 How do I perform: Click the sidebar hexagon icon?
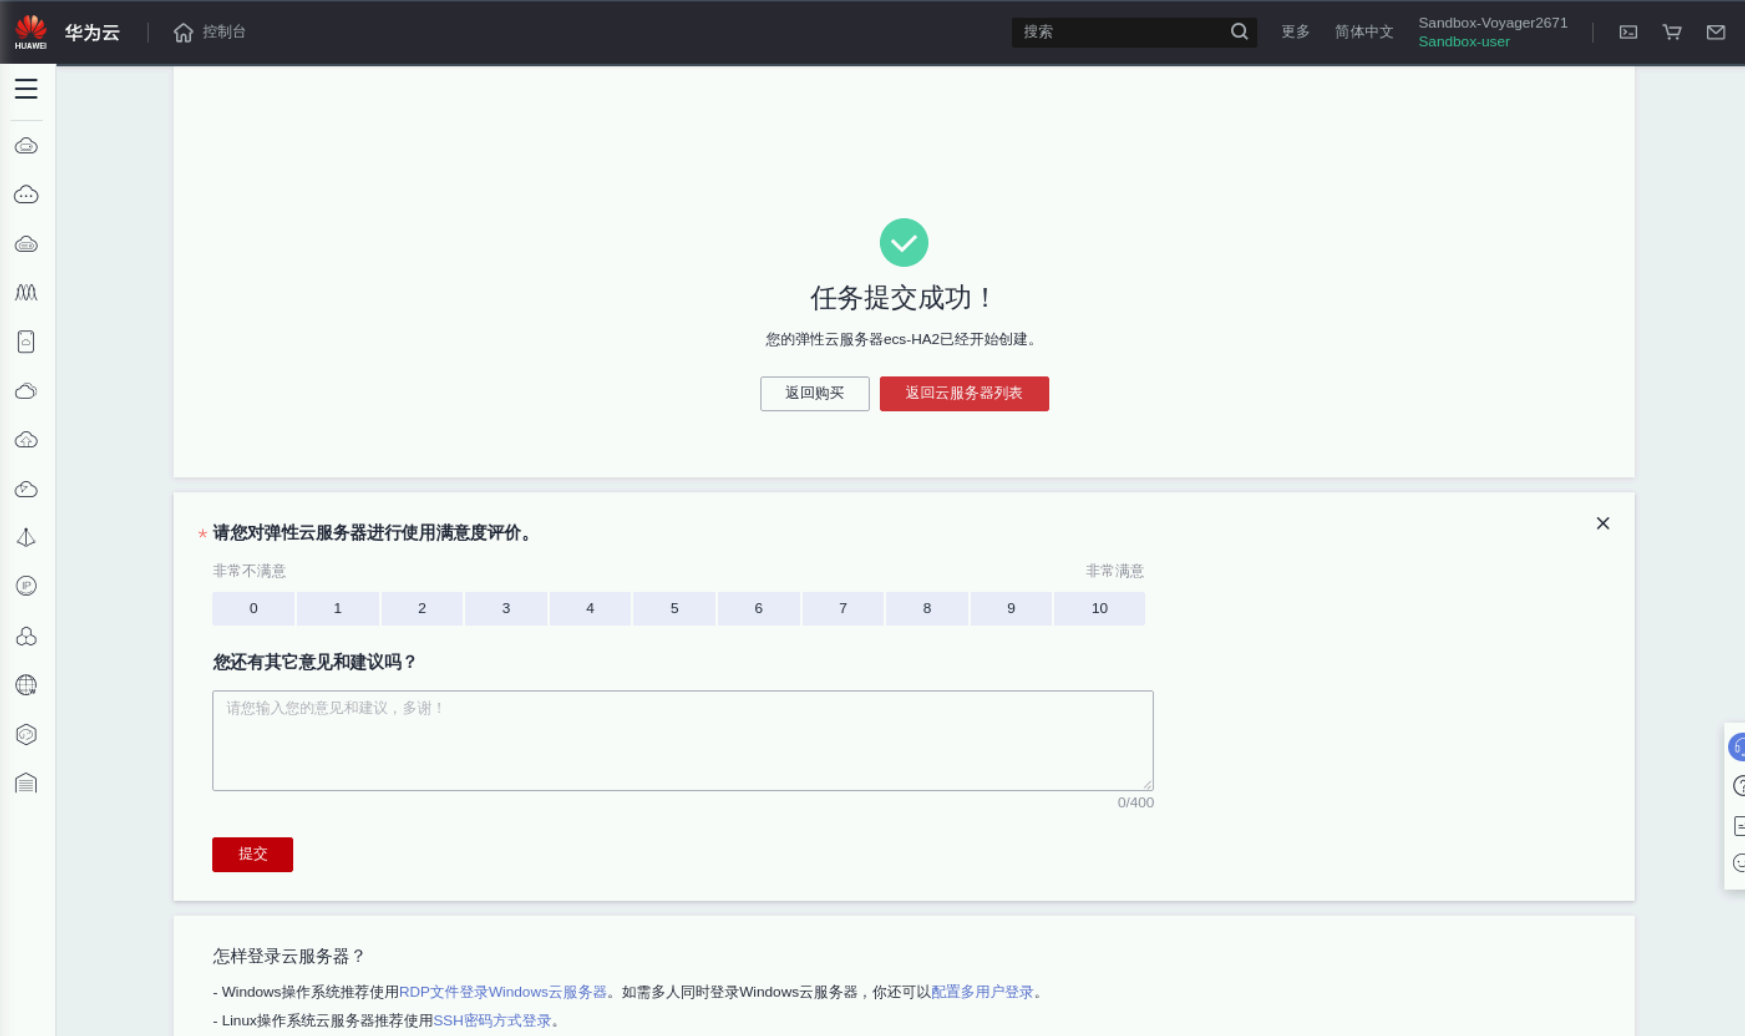[26, 734]
